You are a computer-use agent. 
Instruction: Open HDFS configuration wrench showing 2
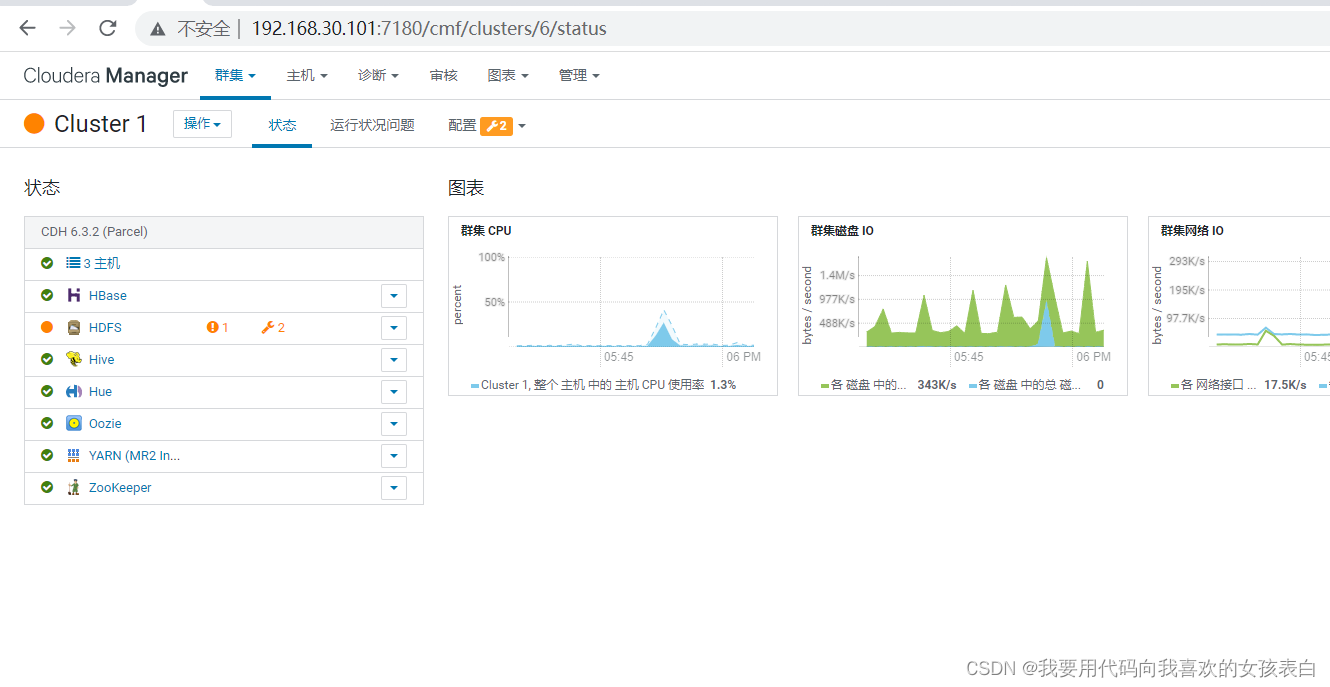click(x=273, y=327)
